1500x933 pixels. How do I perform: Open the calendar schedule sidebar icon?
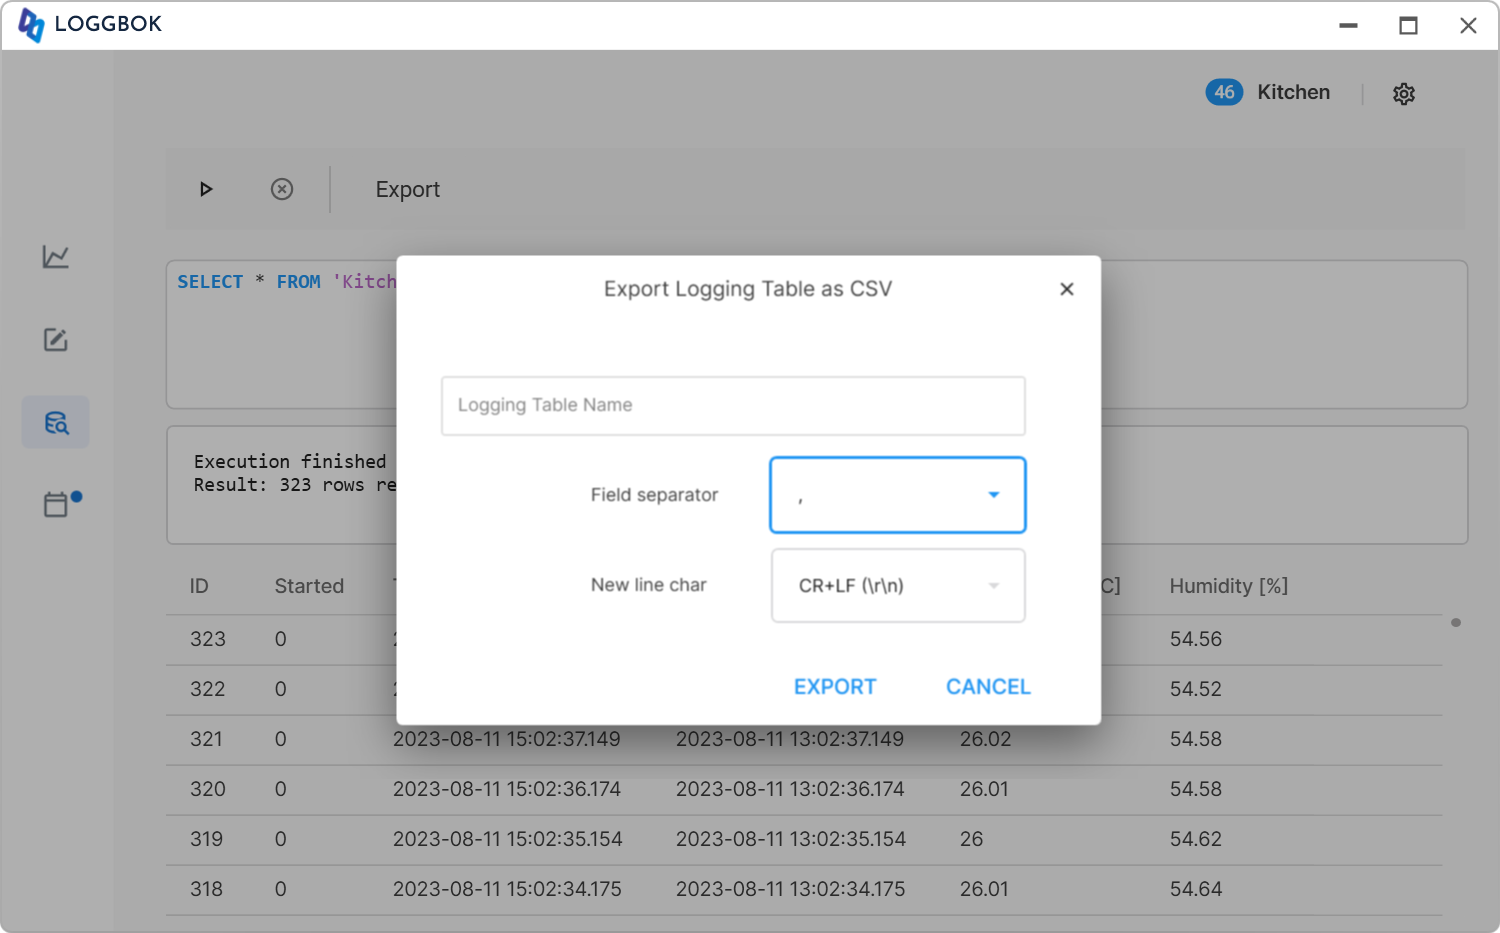[56, 504]
